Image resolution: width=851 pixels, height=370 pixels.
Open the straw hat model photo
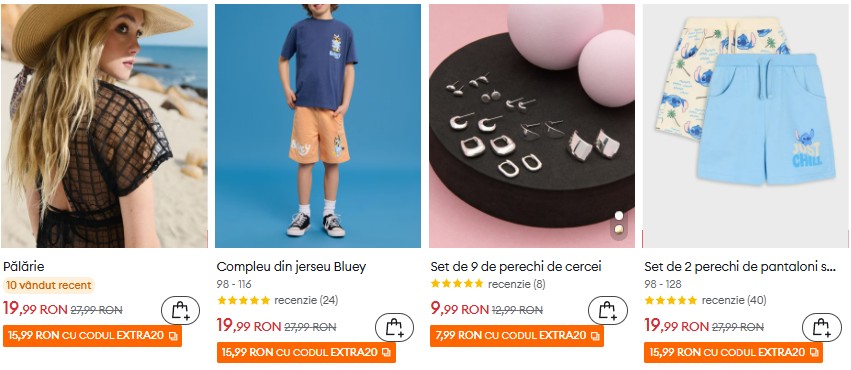tap(104, 126)
